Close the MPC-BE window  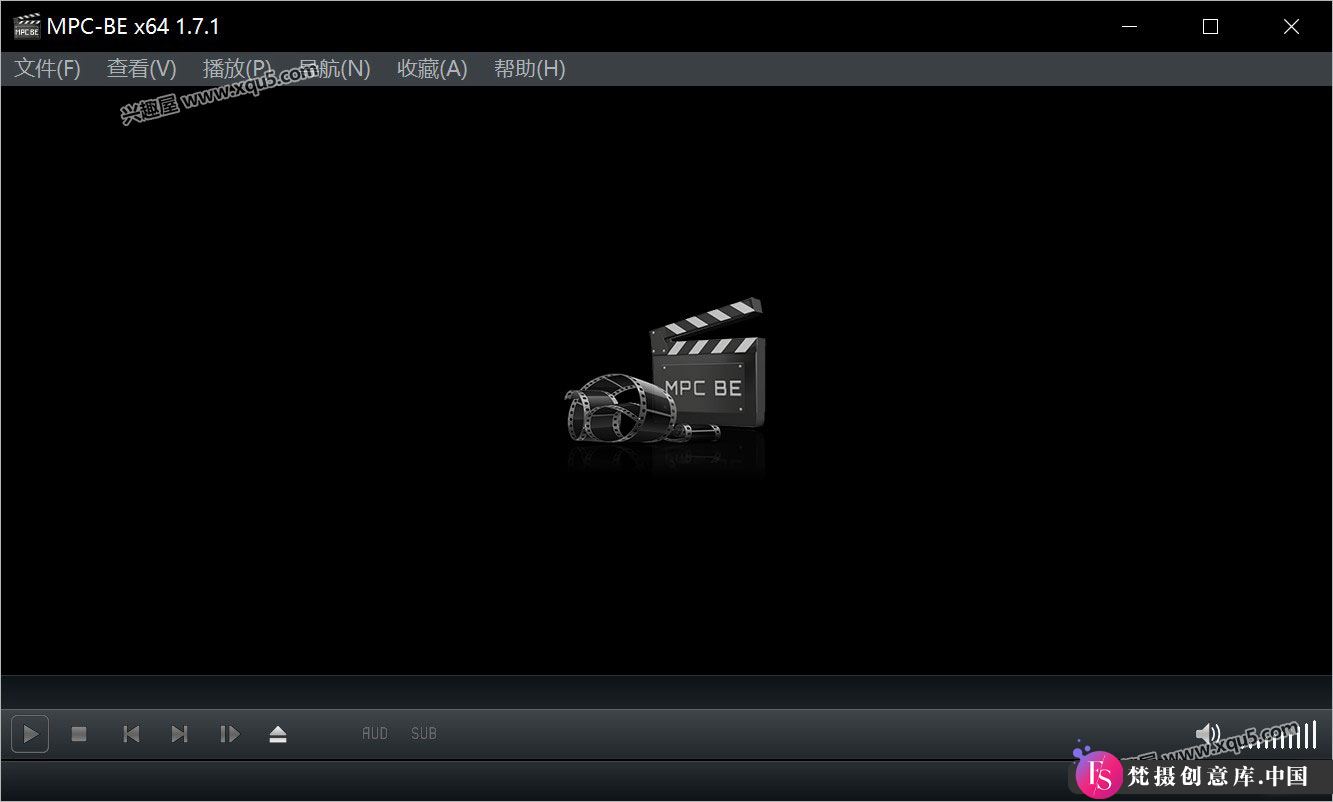point(1291,27)
